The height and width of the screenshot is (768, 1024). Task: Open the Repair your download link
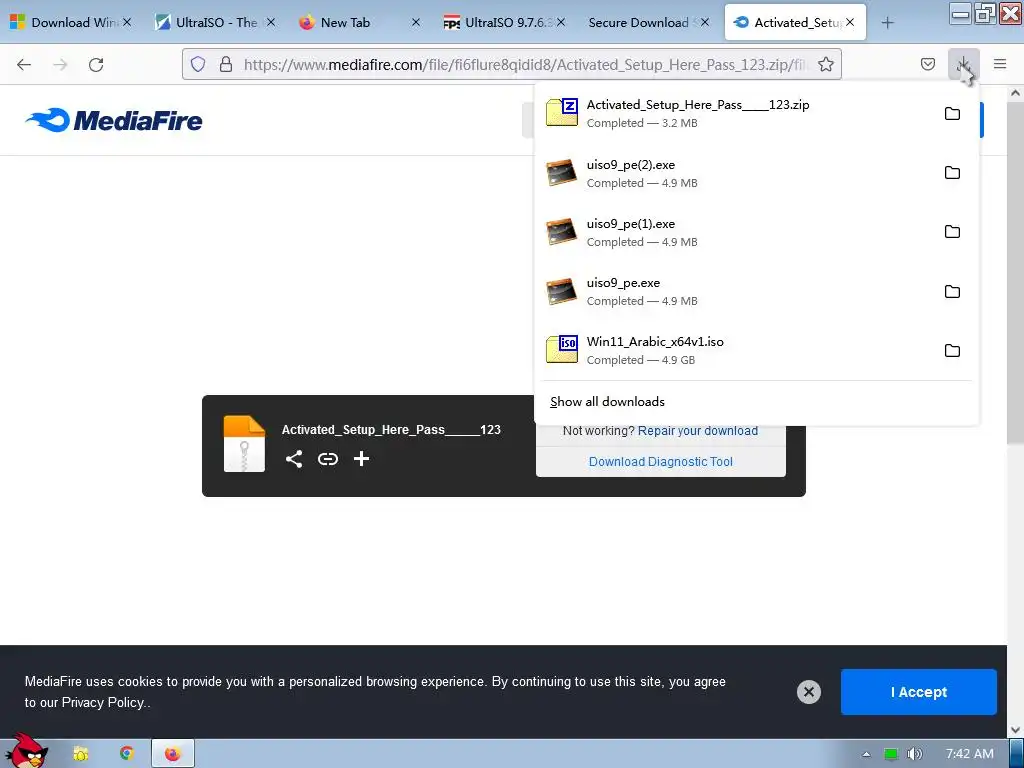tap(697, 431)
